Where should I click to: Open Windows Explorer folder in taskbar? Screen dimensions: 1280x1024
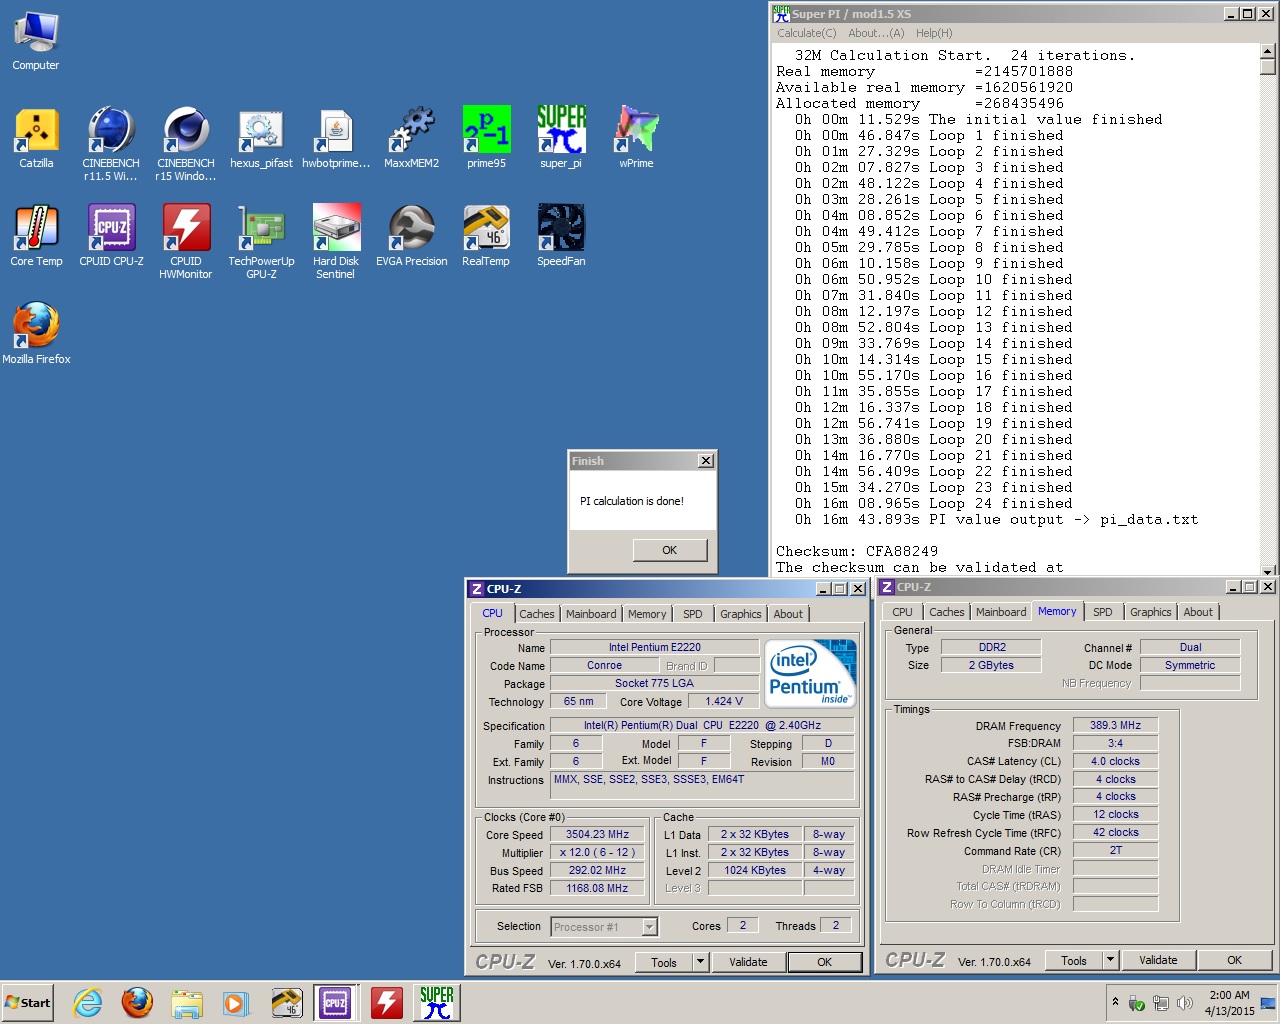coord(186,1002)
